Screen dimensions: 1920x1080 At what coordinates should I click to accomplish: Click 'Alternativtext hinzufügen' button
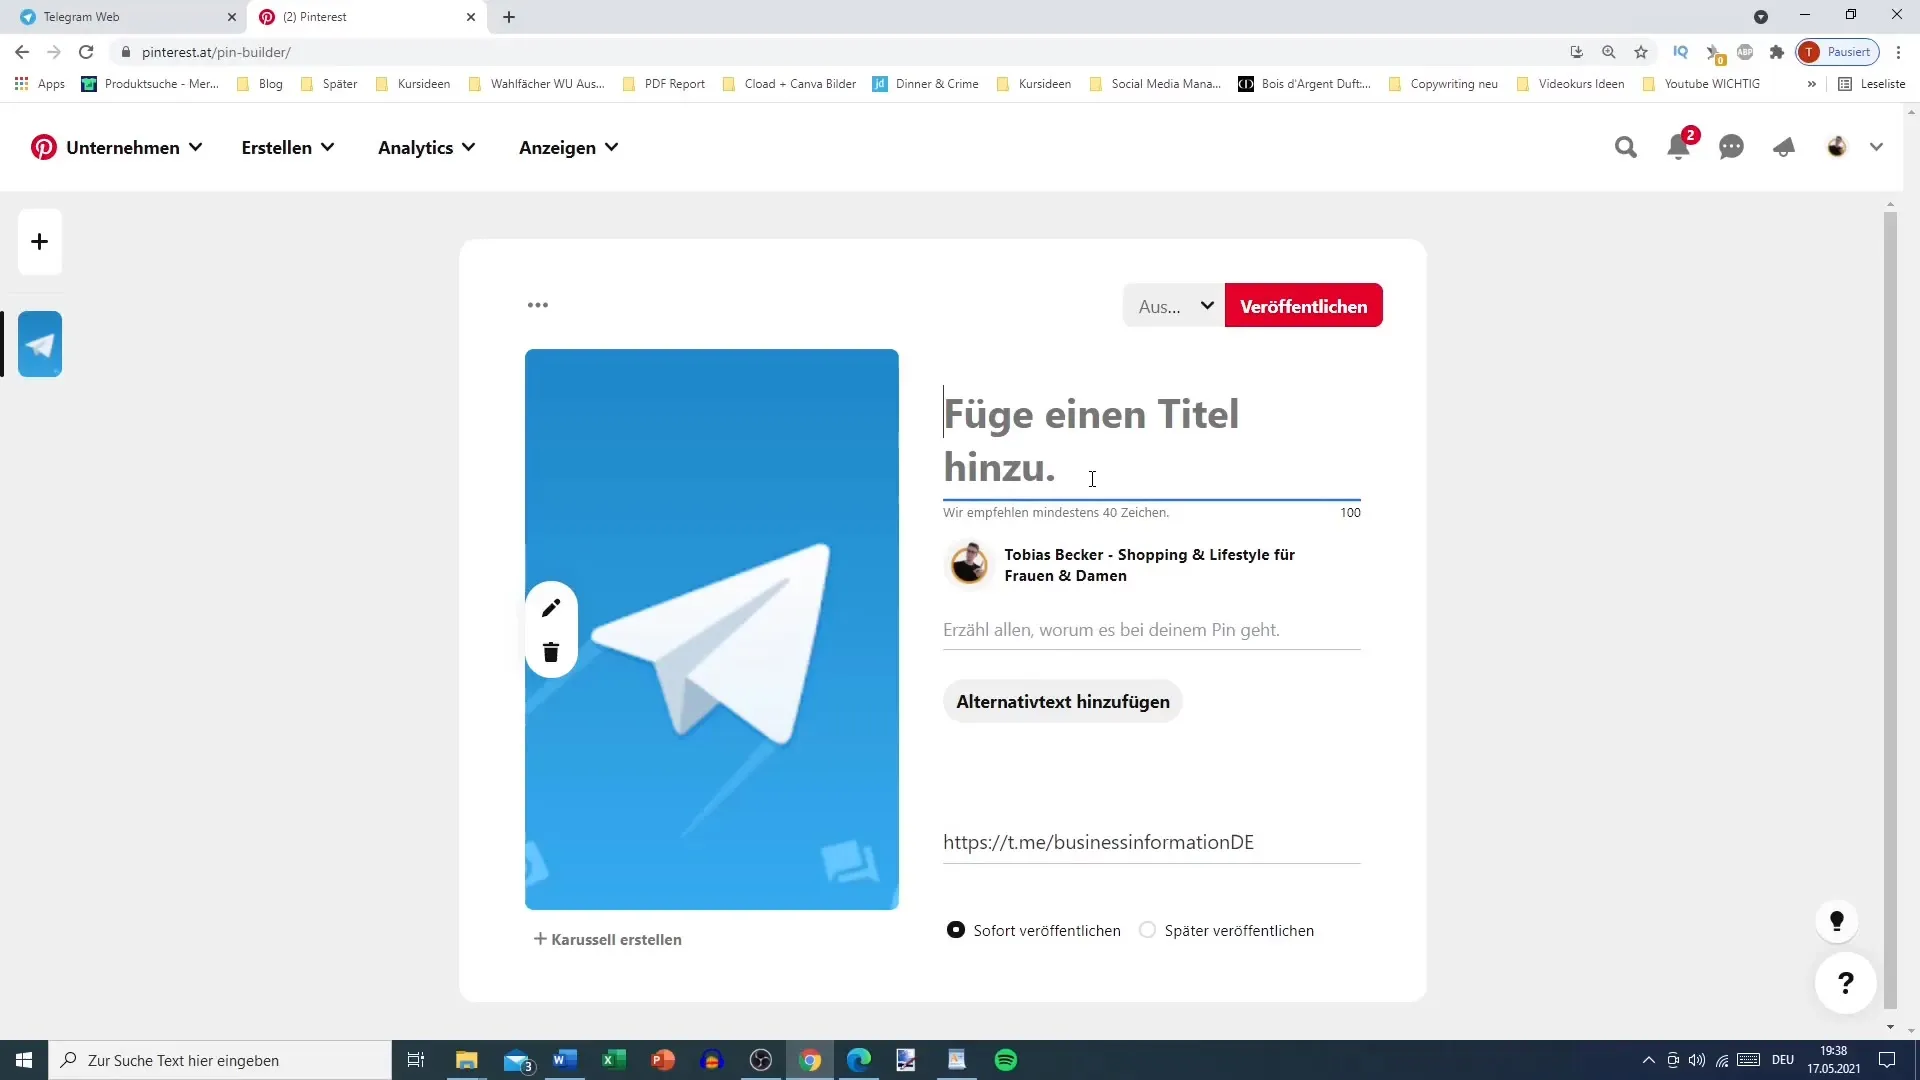click(x=1062, y=700)
